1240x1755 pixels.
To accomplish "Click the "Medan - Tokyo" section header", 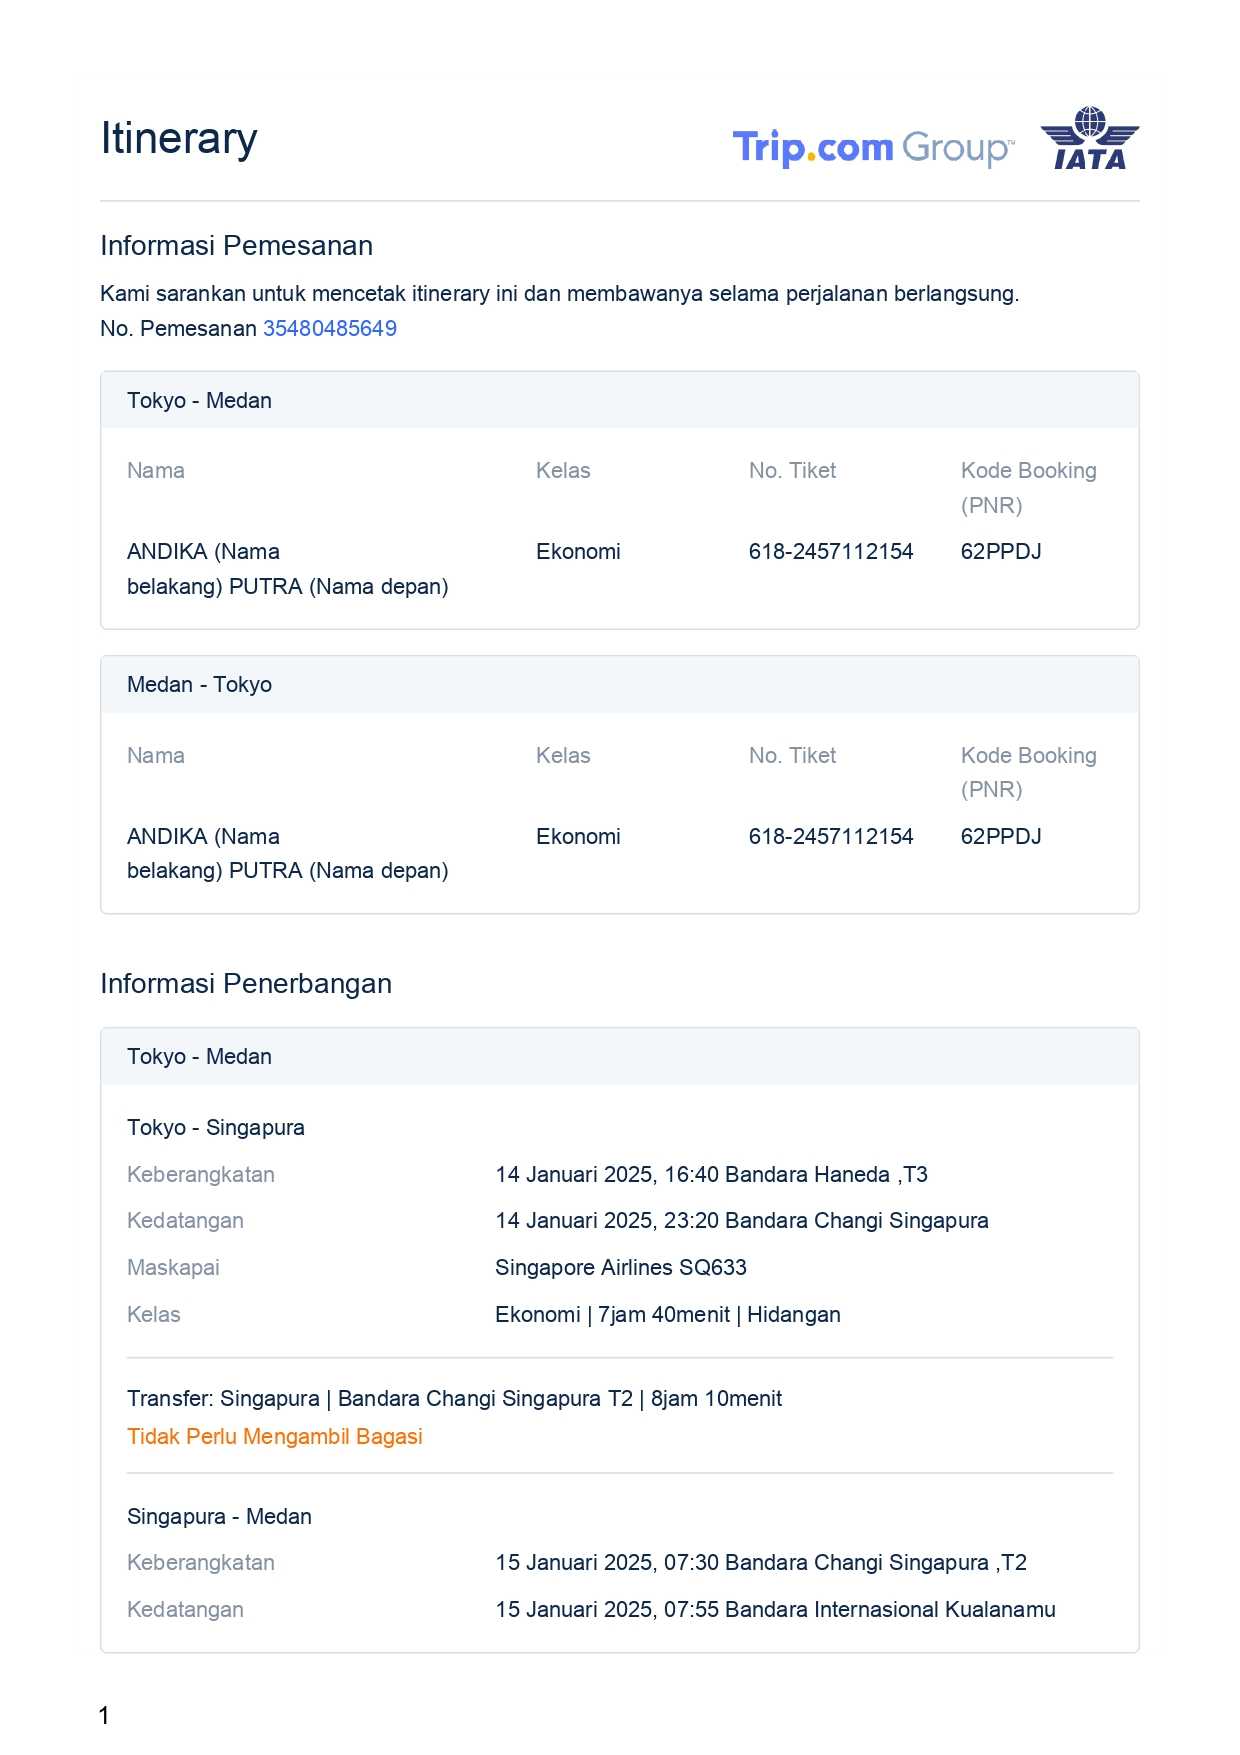I will click(199, 684).
